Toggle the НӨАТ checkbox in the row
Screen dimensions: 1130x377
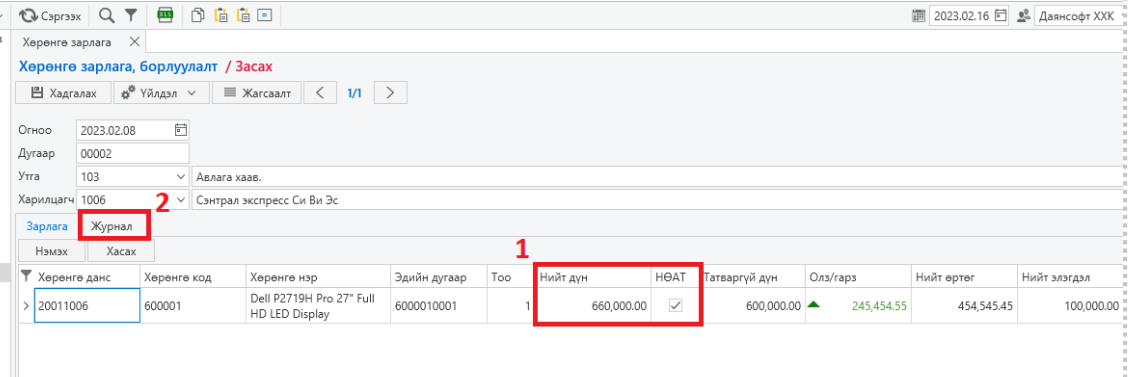click(x=675, y=306)
